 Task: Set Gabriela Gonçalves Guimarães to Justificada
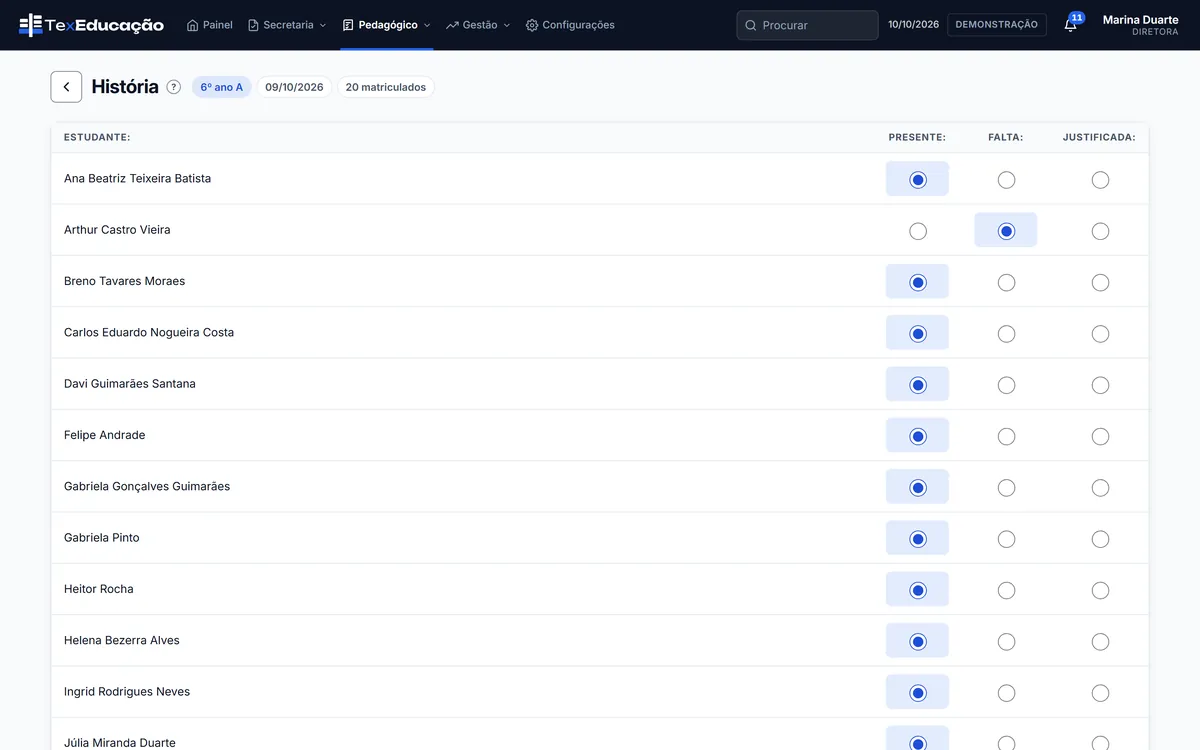point(1100,488)
